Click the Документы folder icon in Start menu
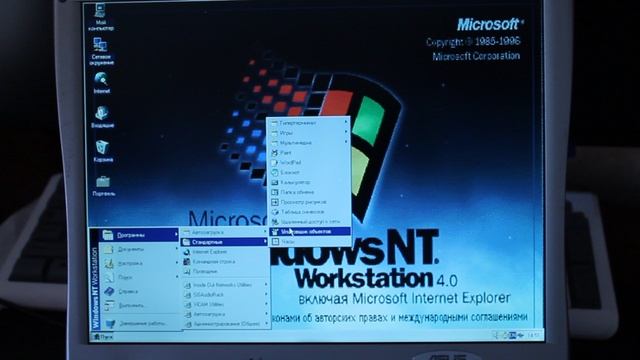The width and height of the screenshot is (640, 360). point(108,249)
